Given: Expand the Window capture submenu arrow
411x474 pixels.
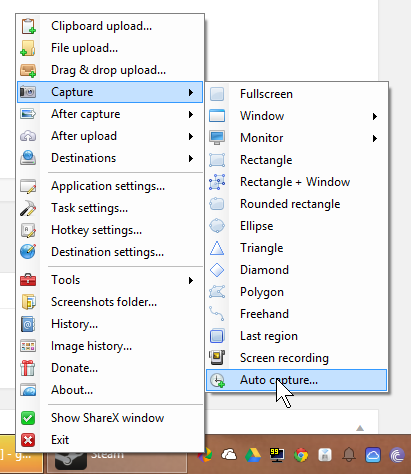Looking at the screenshot, I should (x=375, y=116).
